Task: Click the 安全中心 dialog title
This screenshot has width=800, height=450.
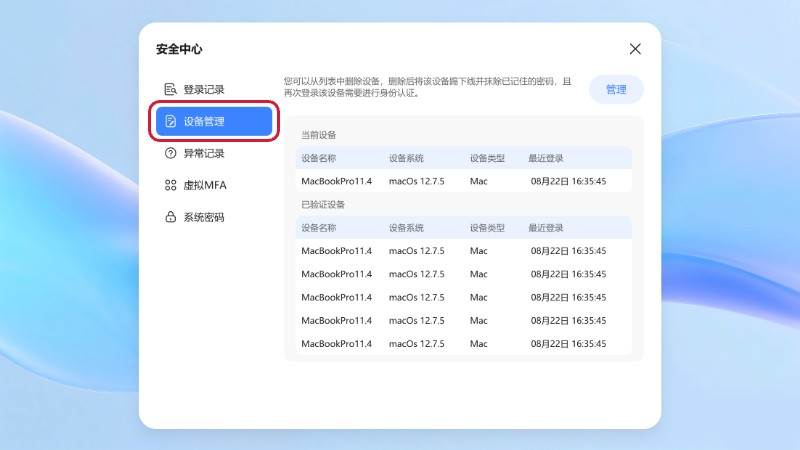Action: tap(179, 49)
